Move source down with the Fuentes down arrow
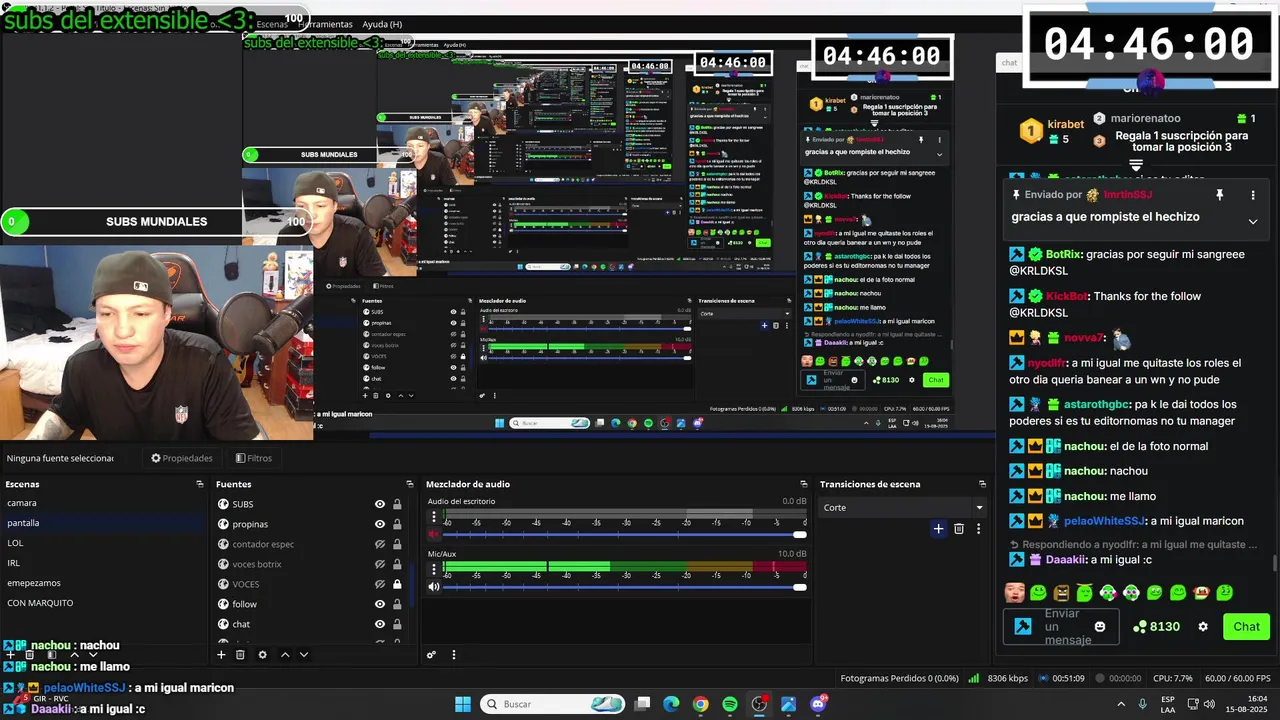Image resolution: width=1280 pixels, height=720 pixels. coord(304,655)
